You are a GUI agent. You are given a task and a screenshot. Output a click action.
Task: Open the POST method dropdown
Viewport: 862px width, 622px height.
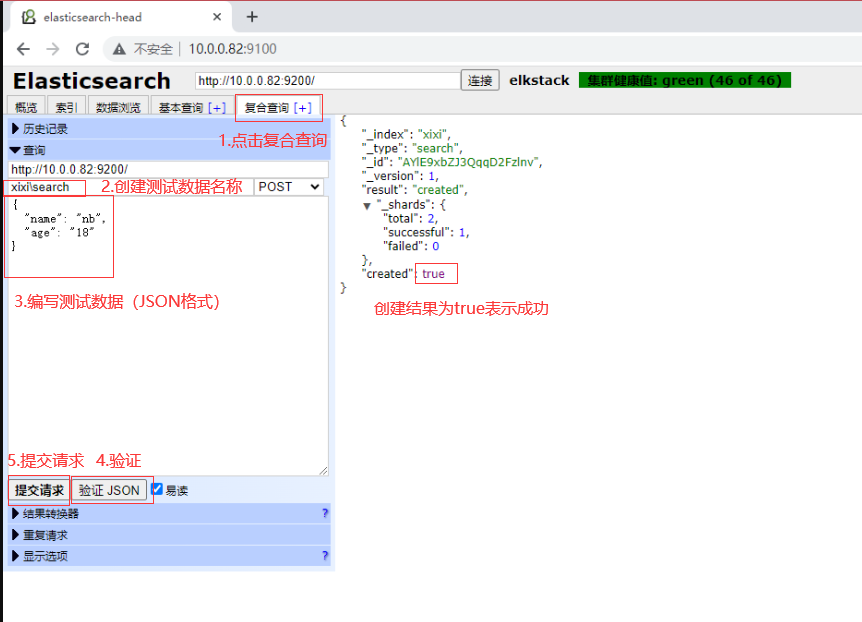tap(289, 187)
